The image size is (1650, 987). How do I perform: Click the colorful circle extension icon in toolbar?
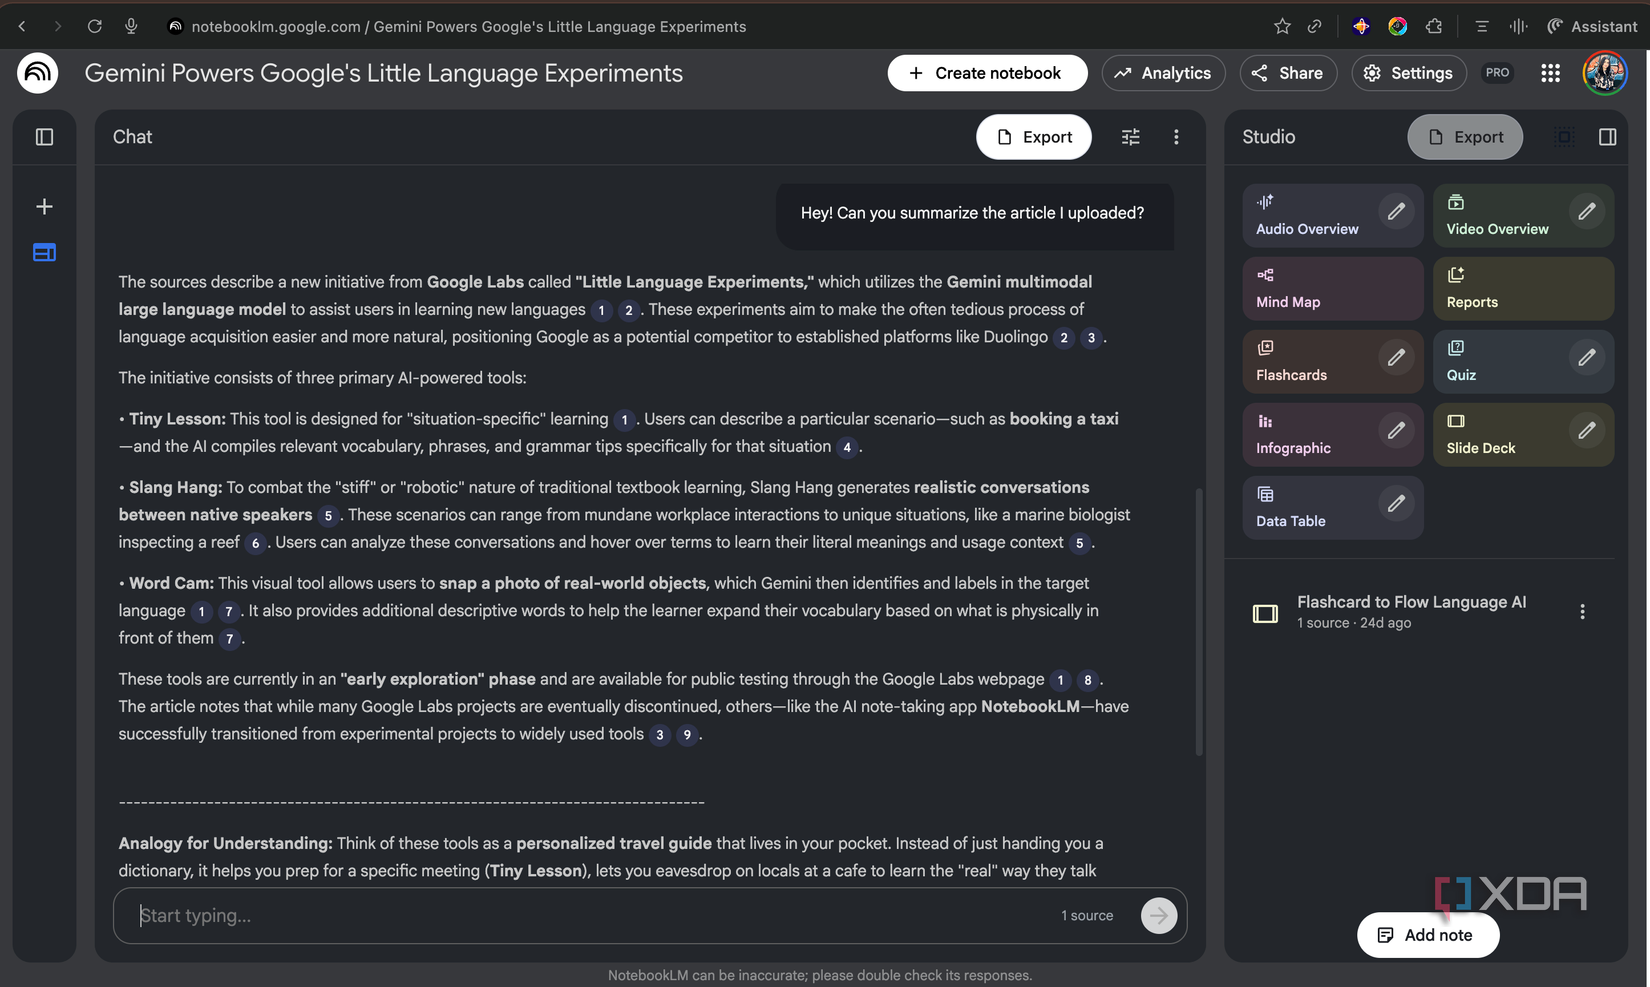[1398, 27]
